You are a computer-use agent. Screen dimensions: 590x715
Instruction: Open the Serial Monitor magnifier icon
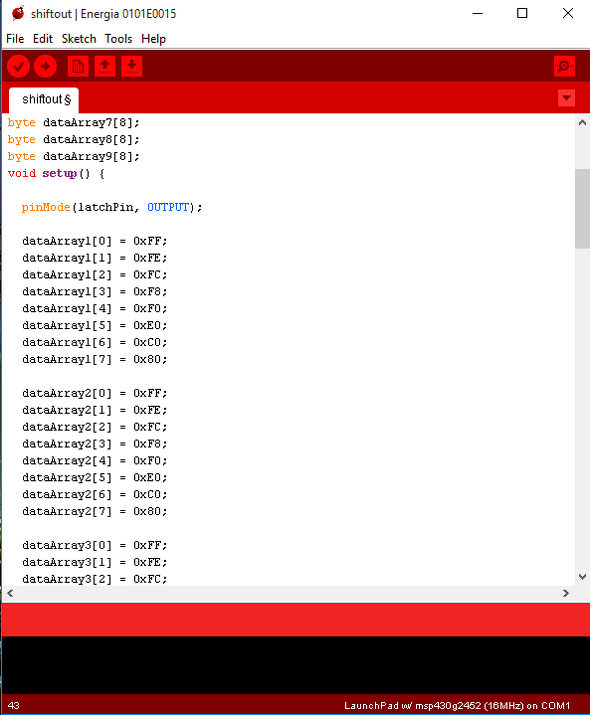(x=564, y=67)
